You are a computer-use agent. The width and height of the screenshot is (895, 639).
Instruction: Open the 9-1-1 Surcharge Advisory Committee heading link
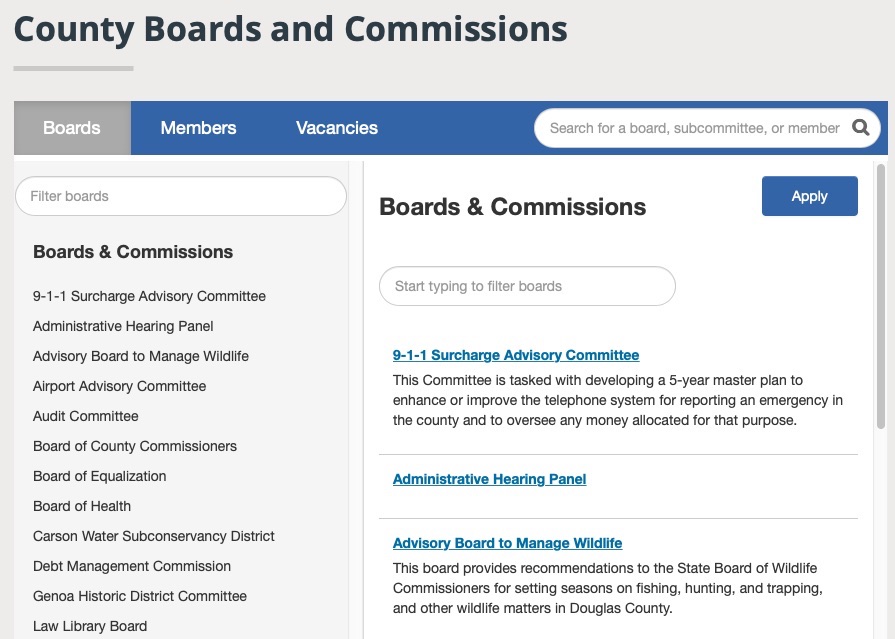click(x=516, y=355)
